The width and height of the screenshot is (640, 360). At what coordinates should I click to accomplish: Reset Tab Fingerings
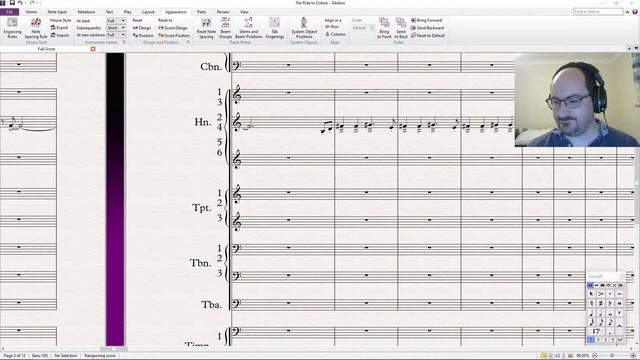pos(275,28)
